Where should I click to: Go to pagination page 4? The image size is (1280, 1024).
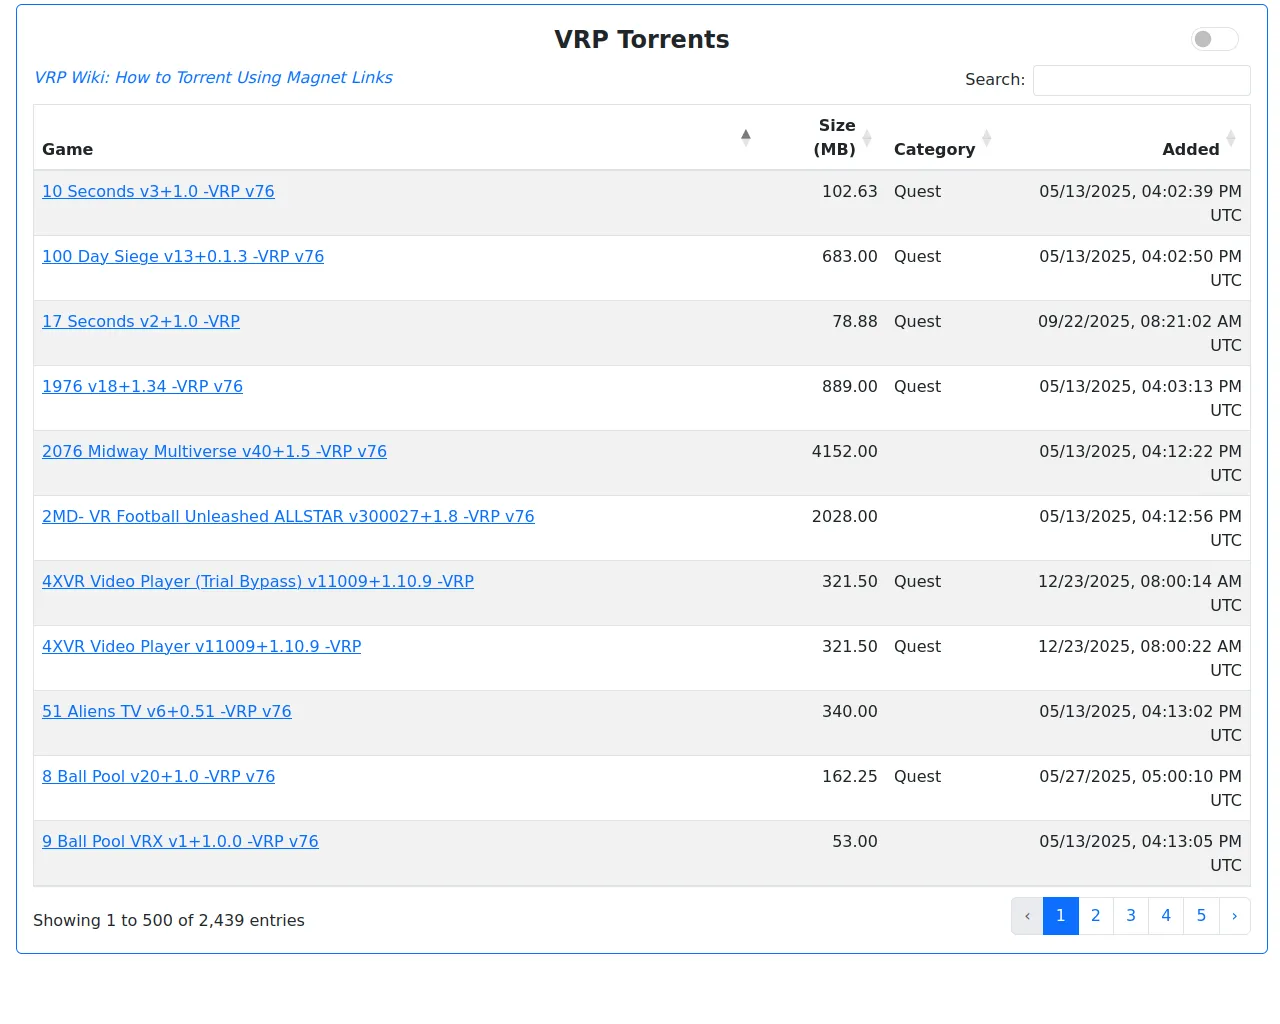1166,916
